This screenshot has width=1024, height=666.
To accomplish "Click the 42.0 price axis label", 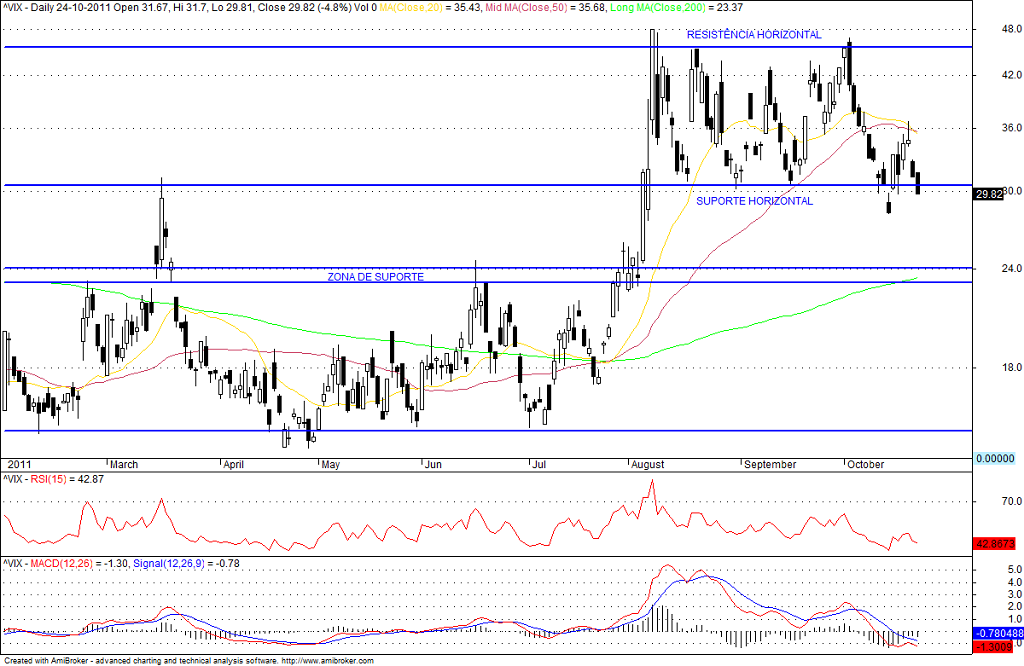I will pos(1012,76).
